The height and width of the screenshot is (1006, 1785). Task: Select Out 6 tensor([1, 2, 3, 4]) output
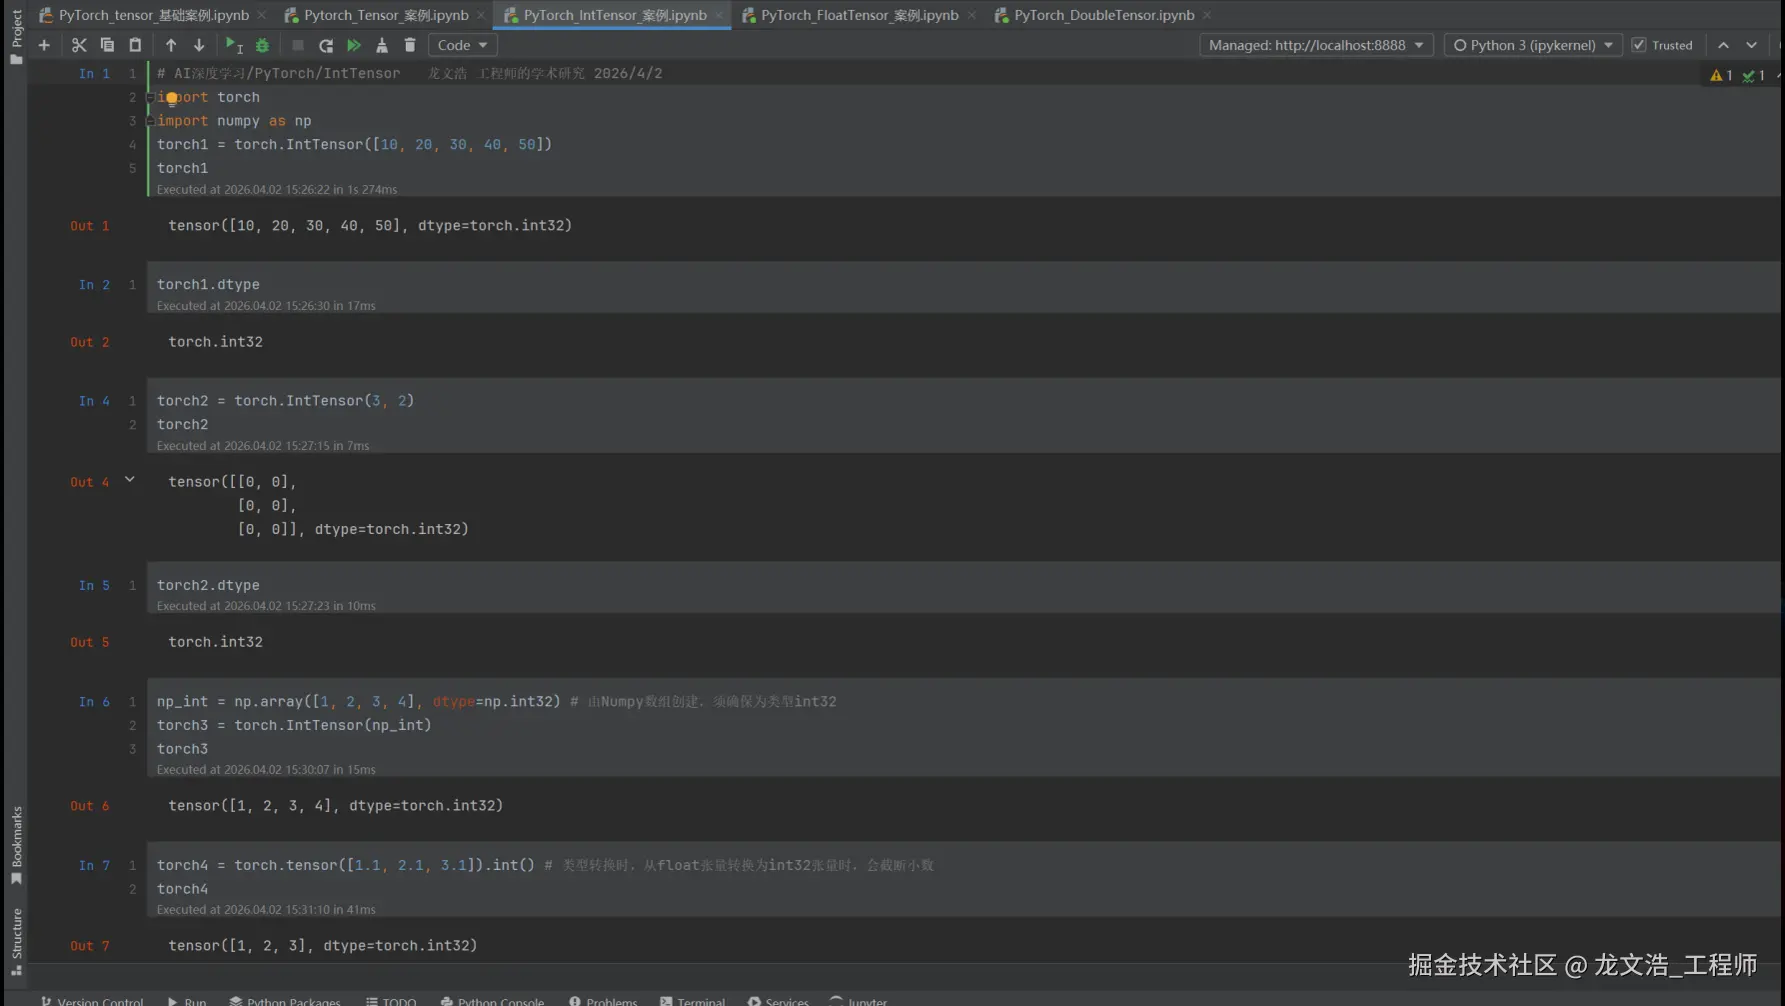point(336,806)
